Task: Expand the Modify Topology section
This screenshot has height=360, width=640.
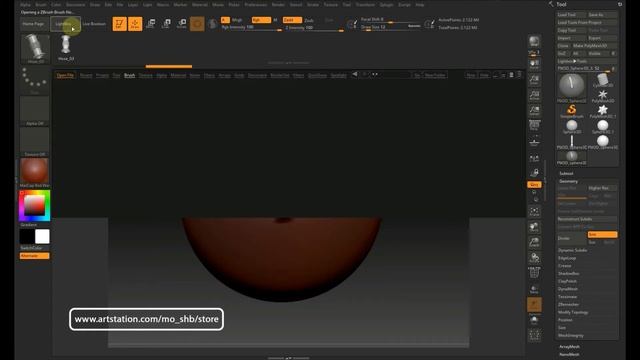Action: pos(573,312)
